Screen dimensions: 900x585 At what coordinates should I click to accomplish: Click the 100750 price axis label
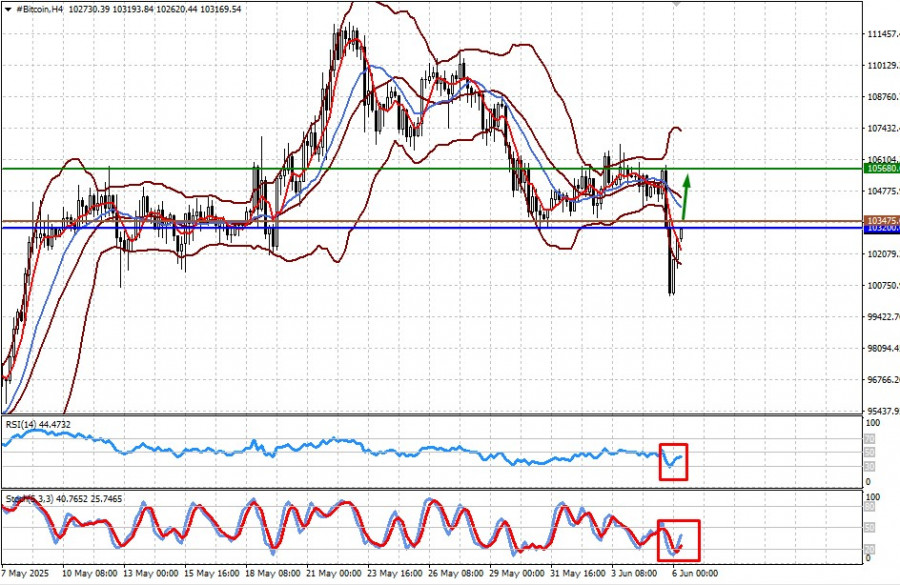point(883,285)
